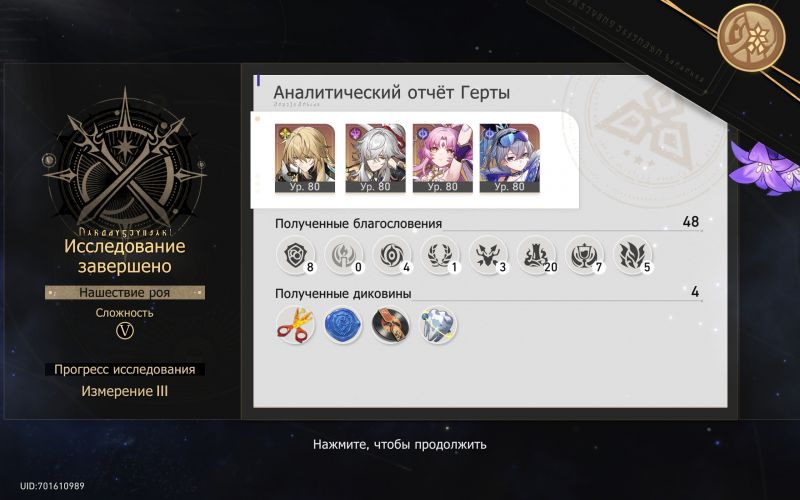Image resolution: width=800 pixels, height=500 pixels.
Task: Click 'Нажмите, чтобы продолжить' to continue
Action: (x=399, y=444)
